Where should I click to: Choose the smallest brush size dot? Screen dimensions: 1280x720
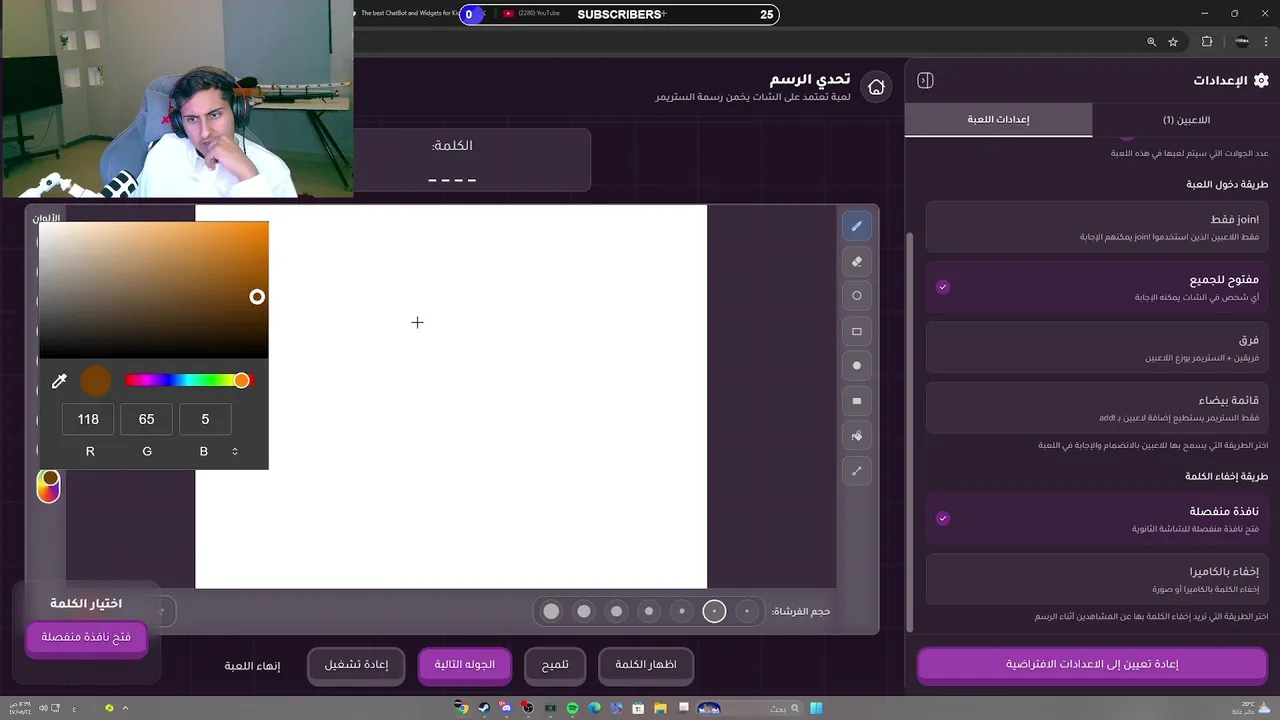(747, 611)
